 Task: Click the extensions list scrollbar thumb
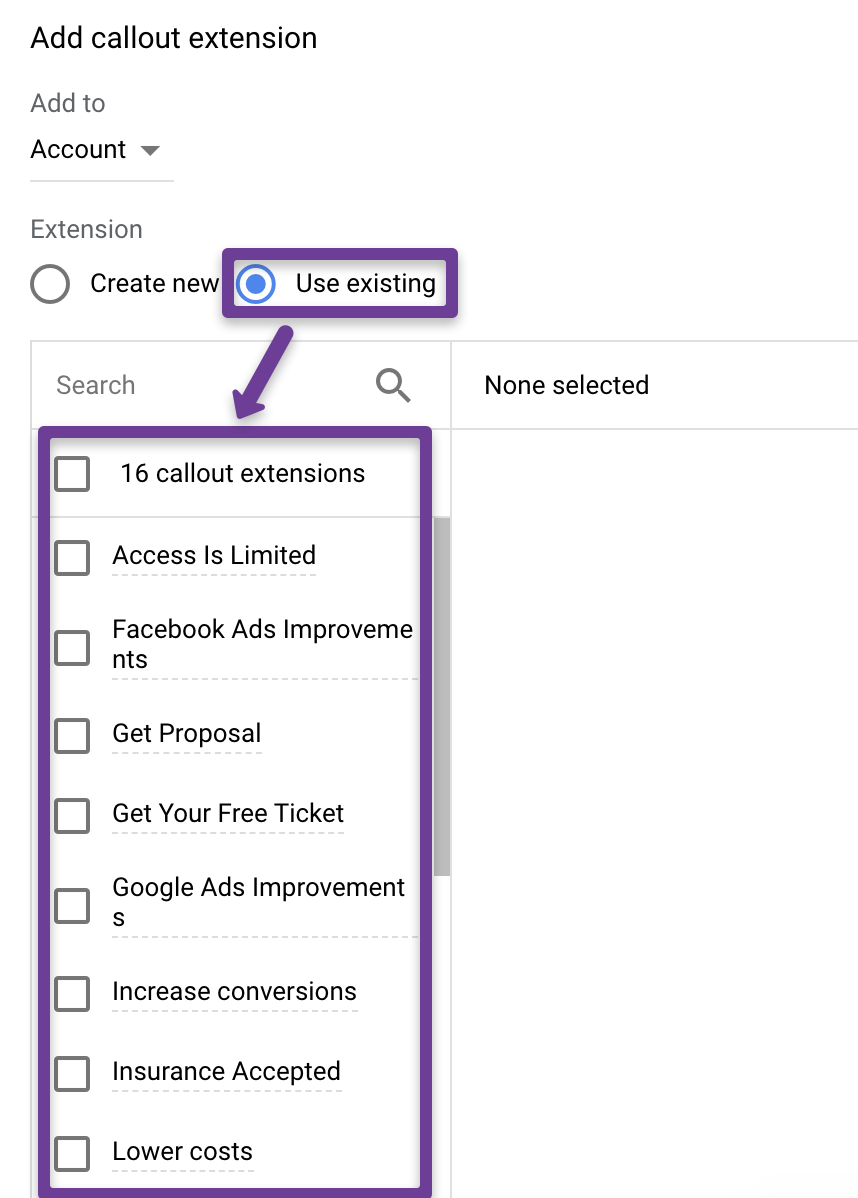(442, 697)
